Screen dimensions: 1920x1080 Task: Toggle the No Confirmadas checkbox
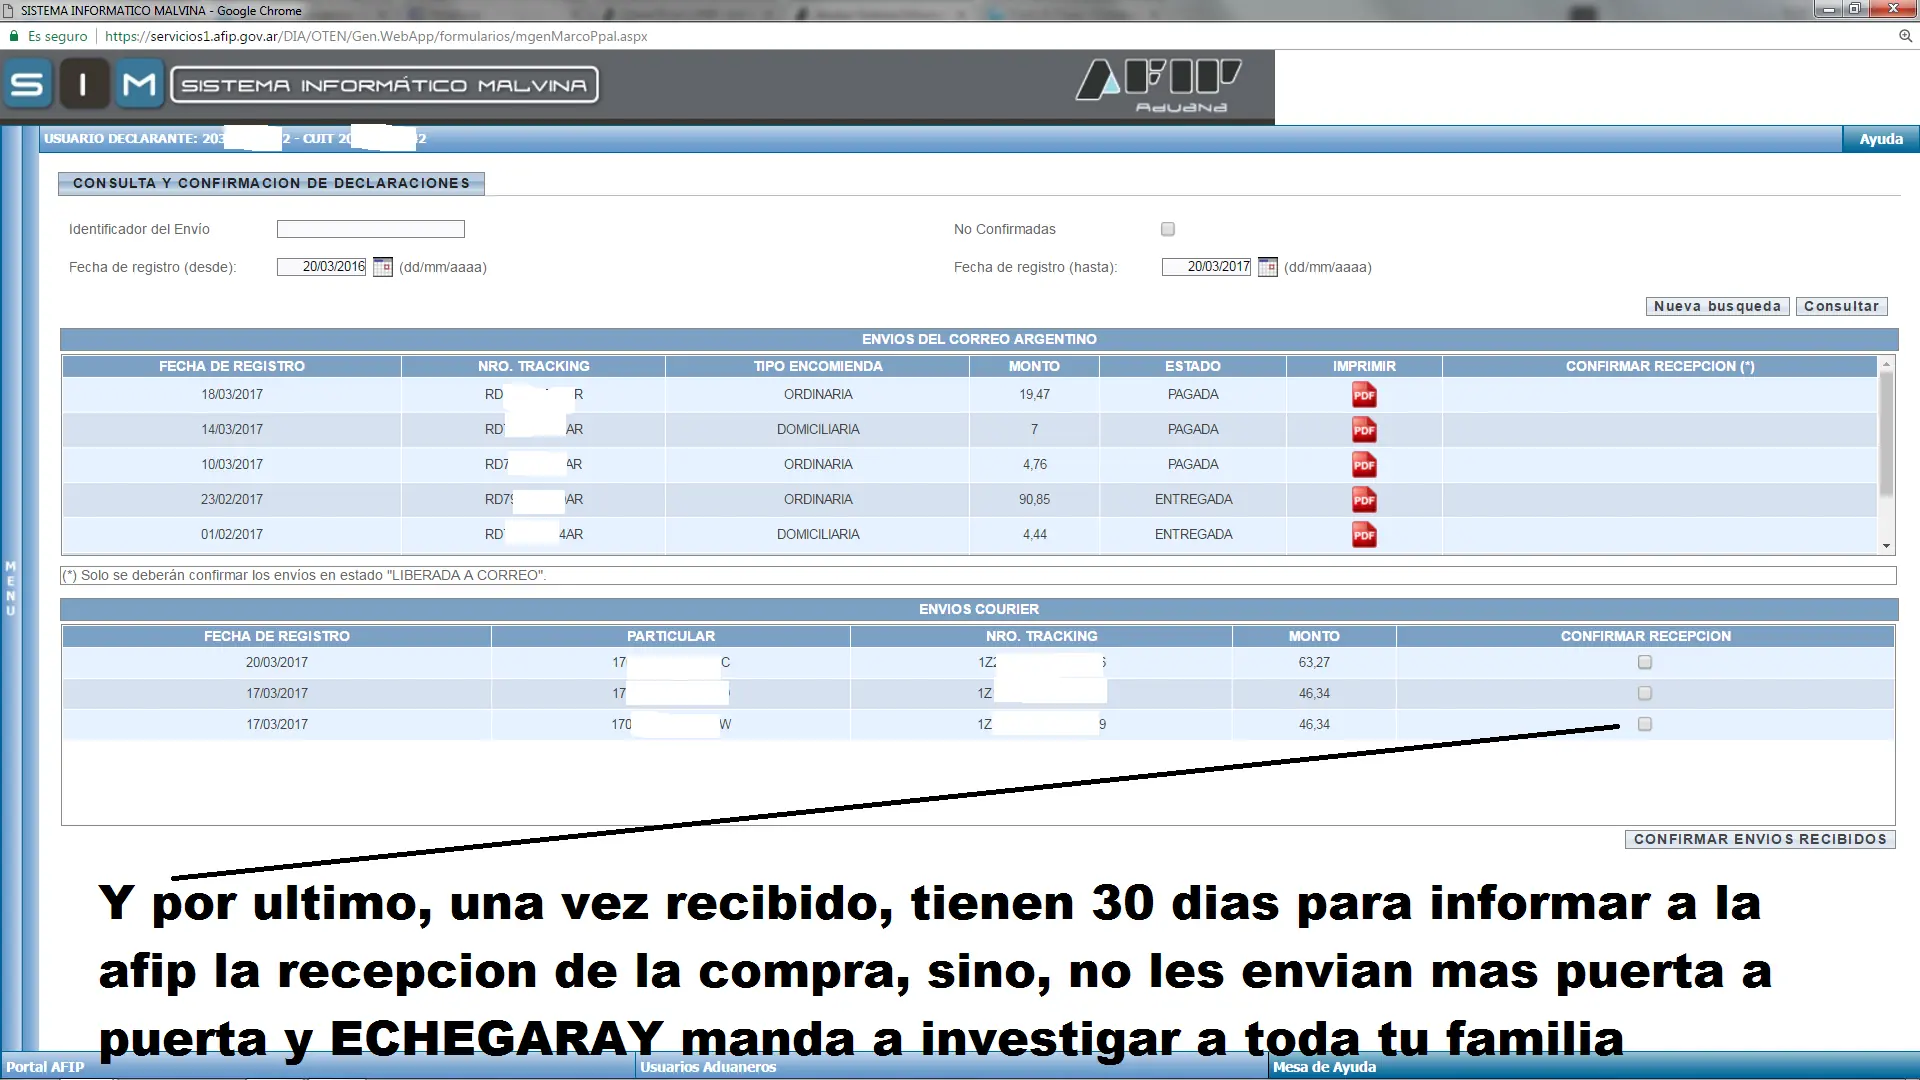point(1167,229)
